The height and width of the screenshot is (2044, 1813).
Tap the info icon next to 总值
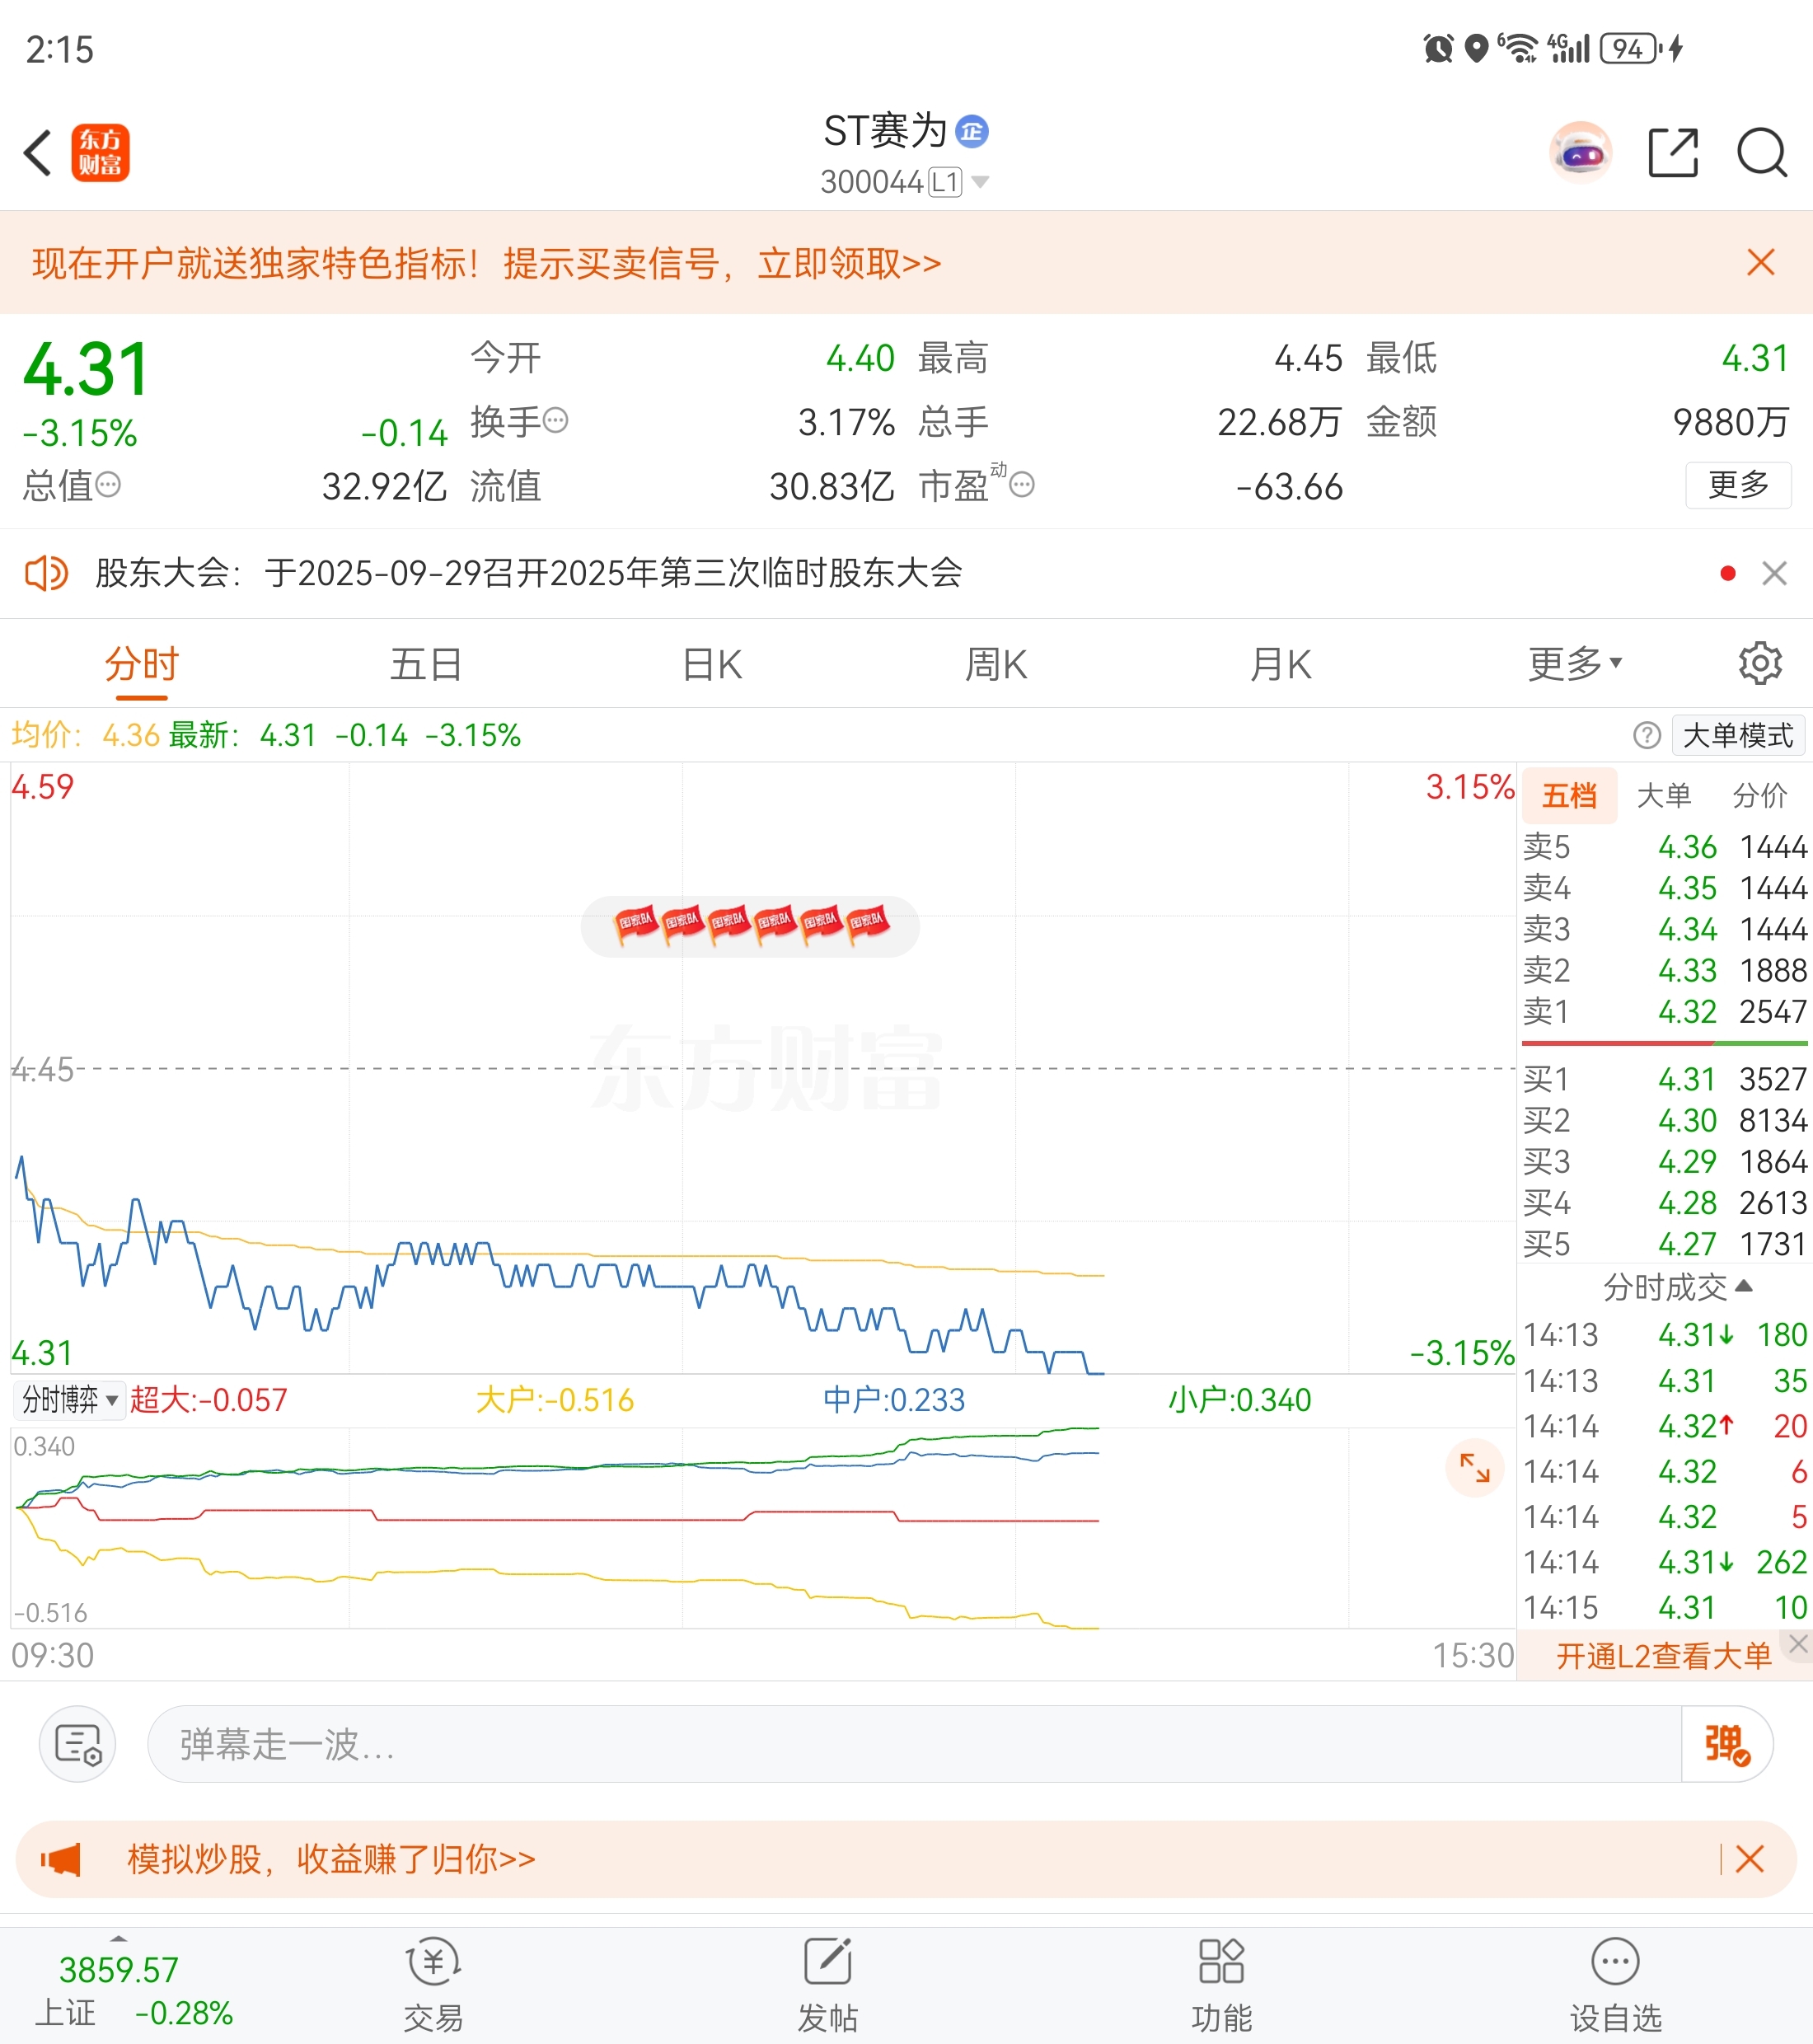click(x=108, y=485)
